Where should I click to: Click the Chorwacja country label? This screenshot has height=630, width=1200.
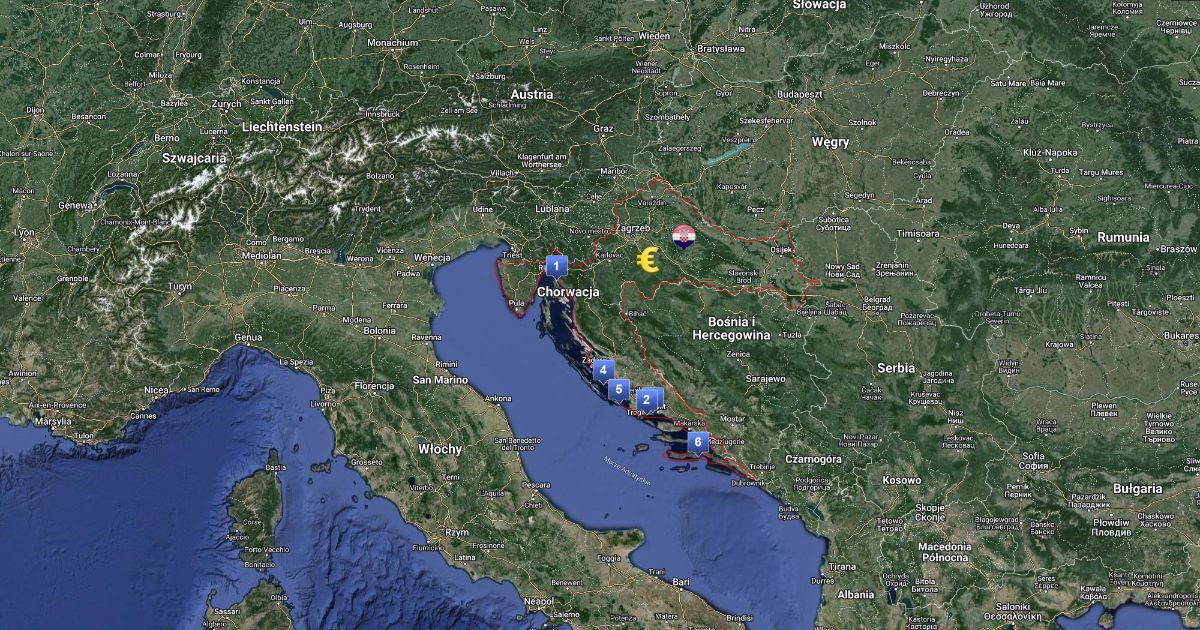pyautogui.click(x=568, y=292)
